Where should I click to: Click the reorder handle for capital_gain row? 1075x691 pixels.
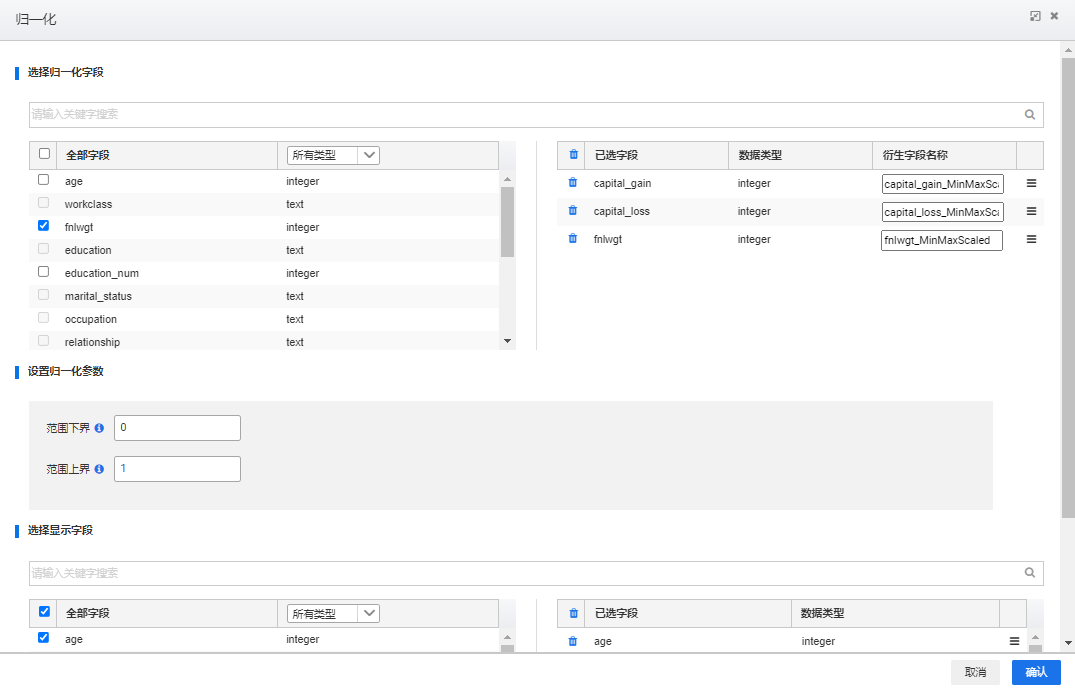pyautogui.click(x=1031, y=183)
